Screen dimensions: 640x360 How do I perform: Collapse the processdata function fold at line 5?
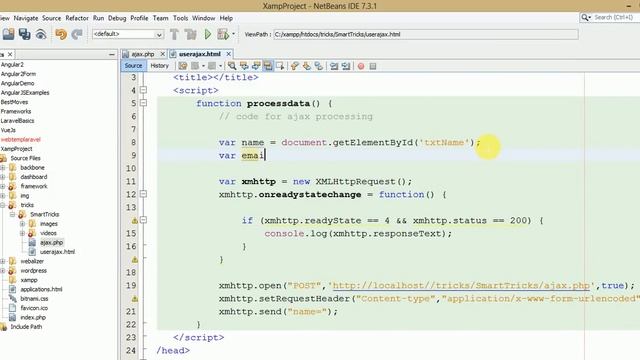coord(143,103)
